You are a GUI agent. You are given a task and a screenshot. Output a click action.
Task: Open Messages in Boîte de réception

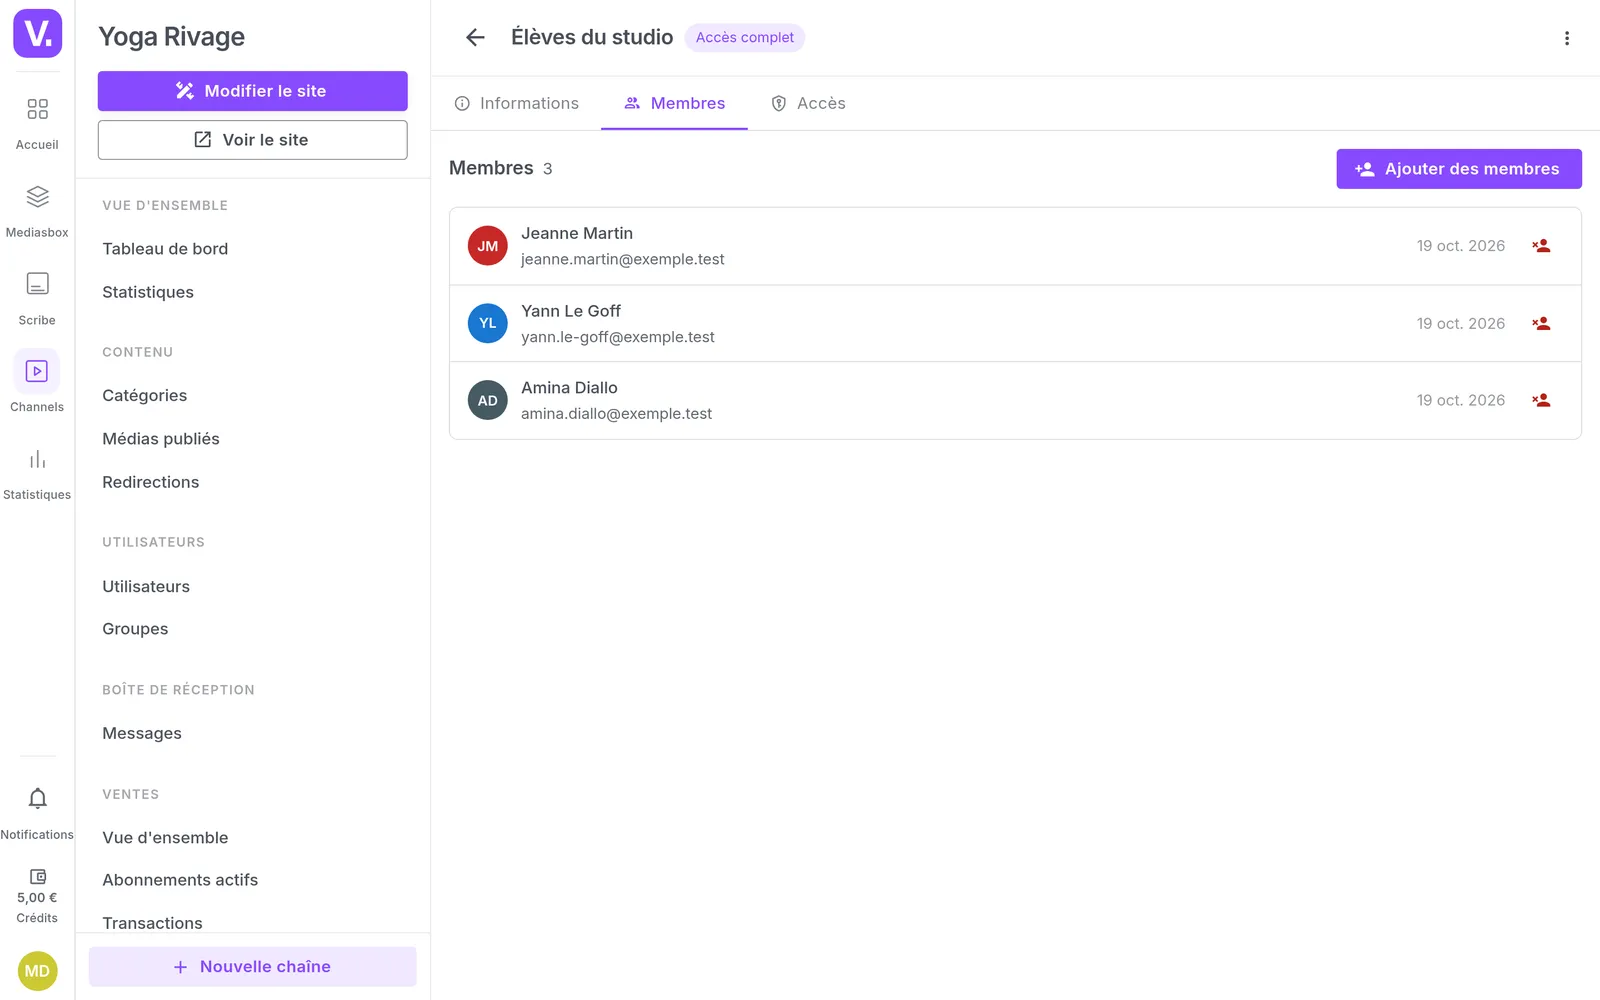[x=142, y=734]
